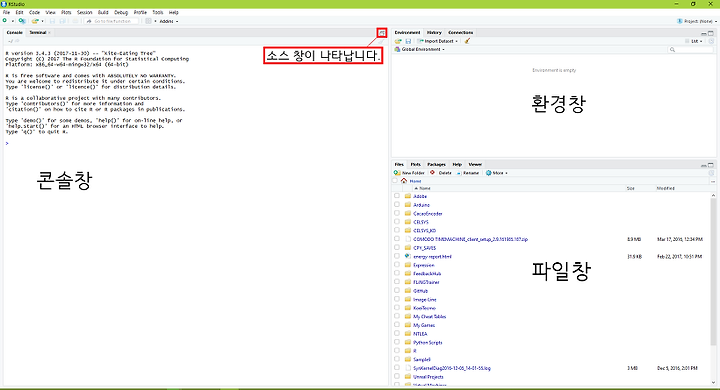Viewport: 720px width, 390px height.
Task: Sort files by the Modified column header
Action: coord(665,188)
